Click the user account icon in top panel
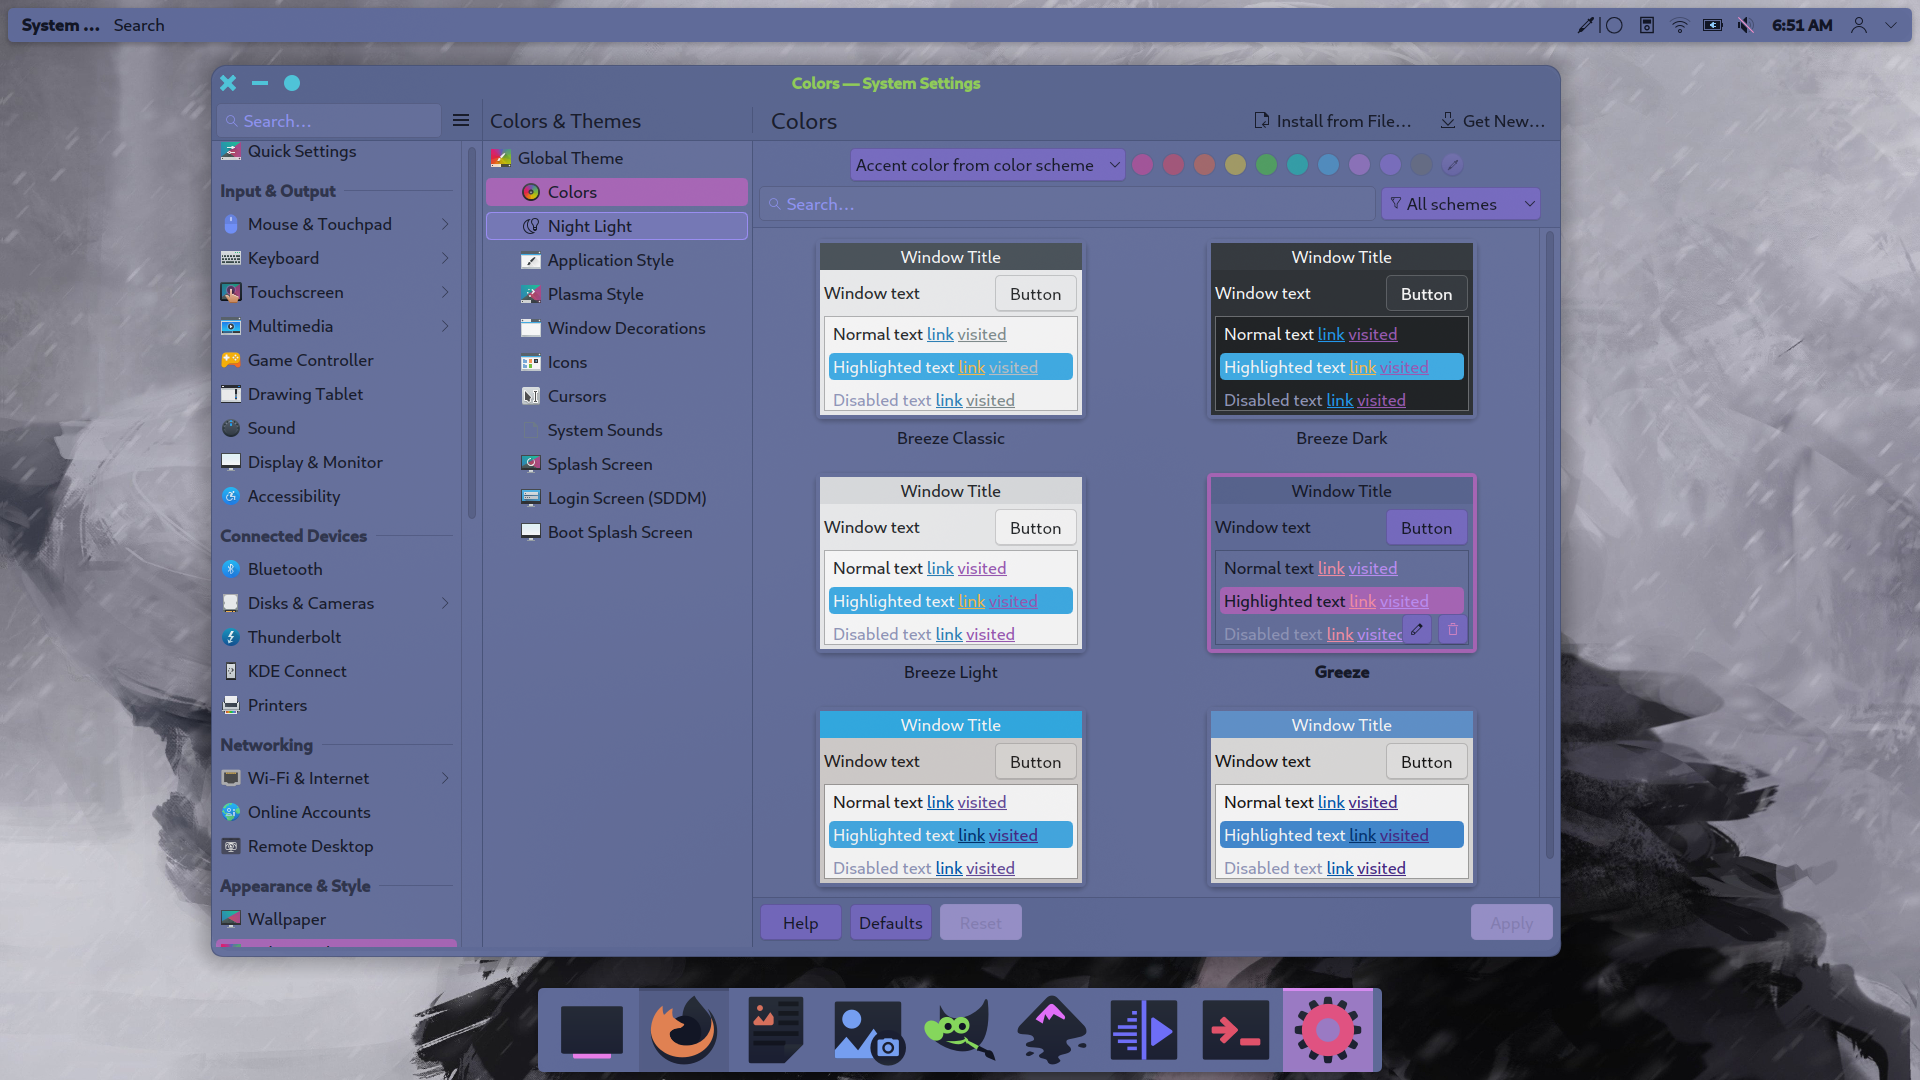This screenshot has width=1920, height=1080. pos(1859,25)
